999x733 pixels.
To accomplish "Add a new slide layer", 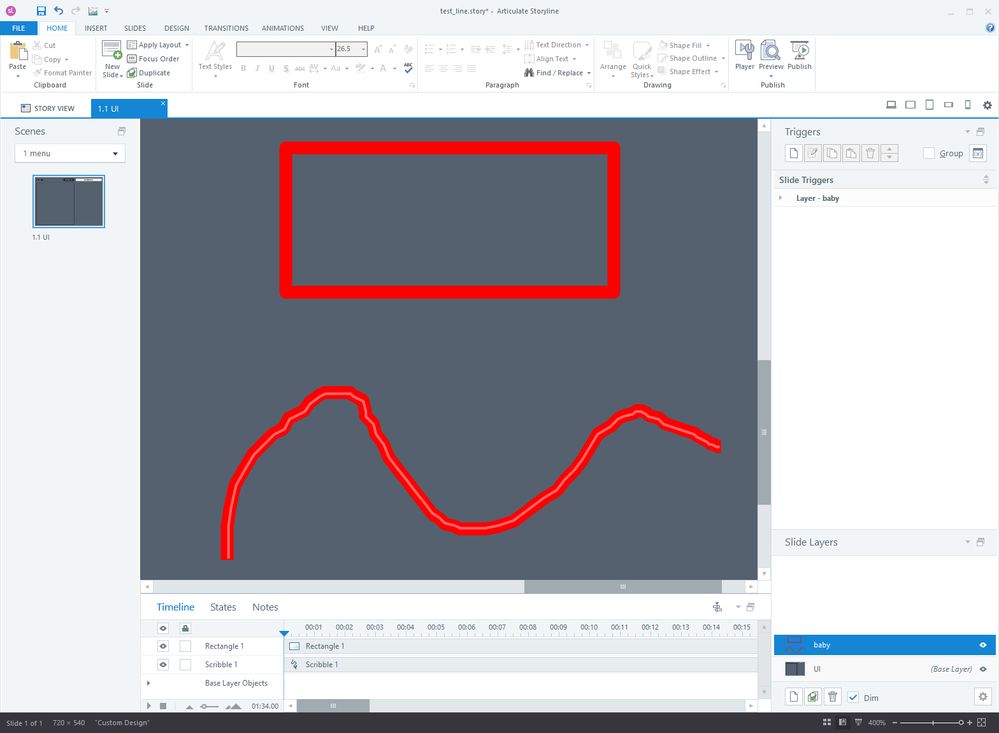I will point(793,697).
